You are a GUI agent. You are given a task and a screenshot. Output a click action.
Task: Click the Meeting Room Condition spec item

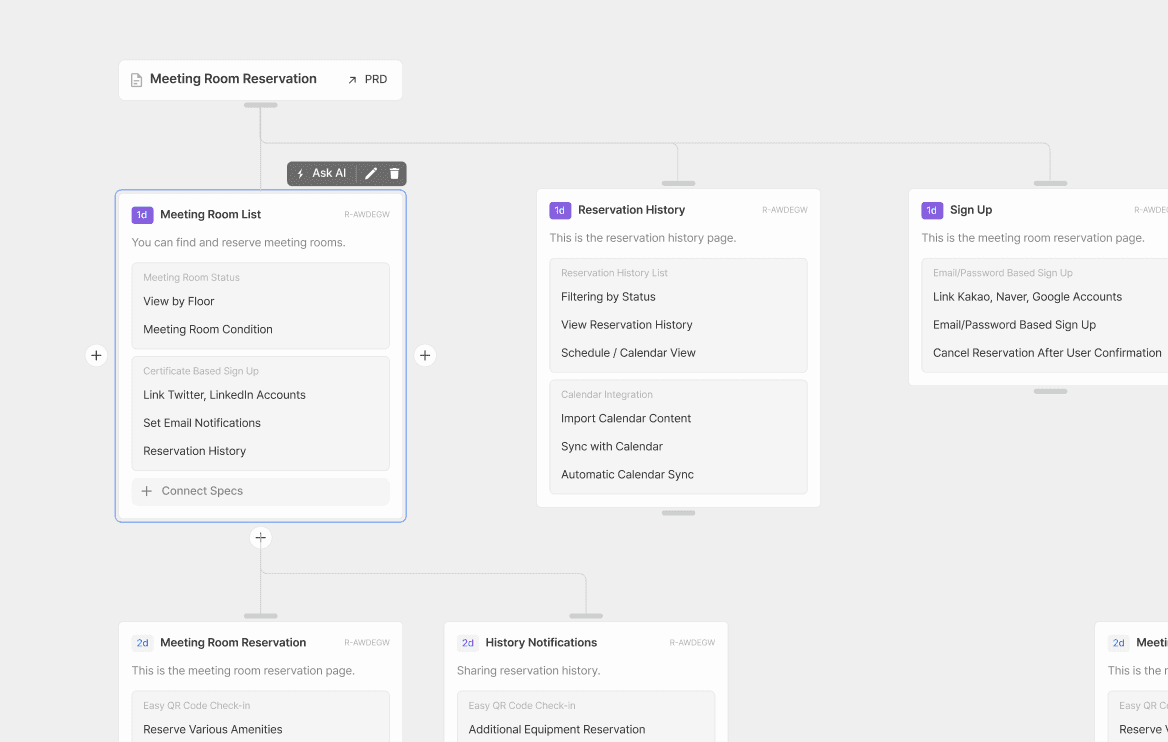208,329
